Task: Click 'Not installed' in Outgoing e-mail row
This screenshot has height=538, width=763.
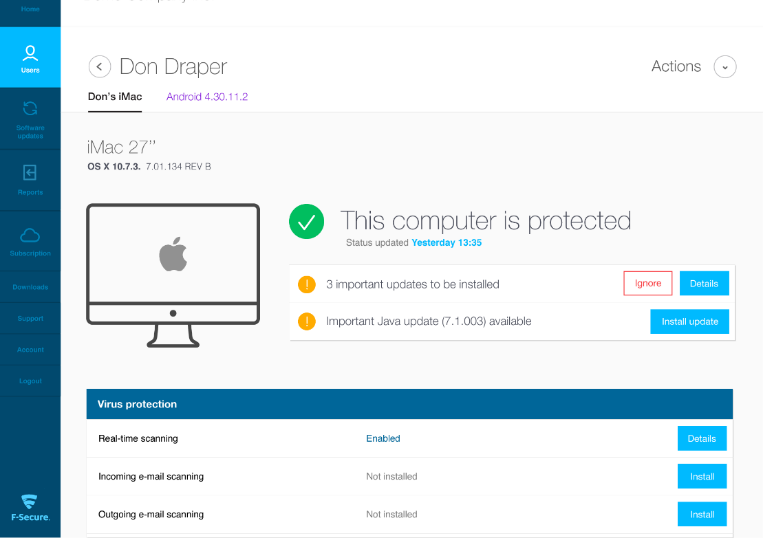Action: click(392, 514)
